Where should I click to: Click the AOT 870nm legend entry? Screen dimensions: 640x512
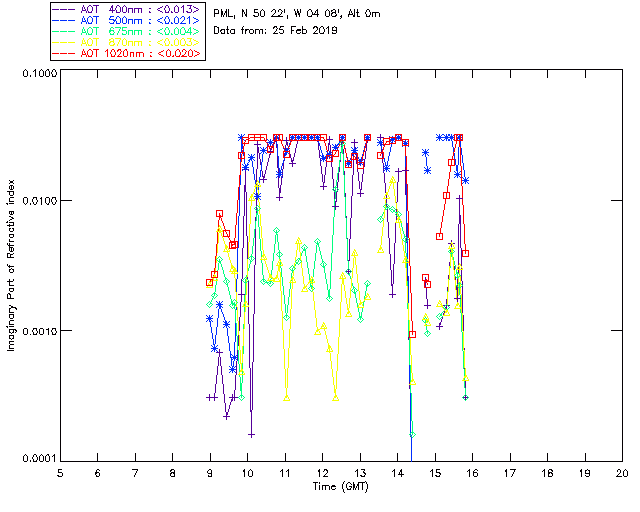127,42
